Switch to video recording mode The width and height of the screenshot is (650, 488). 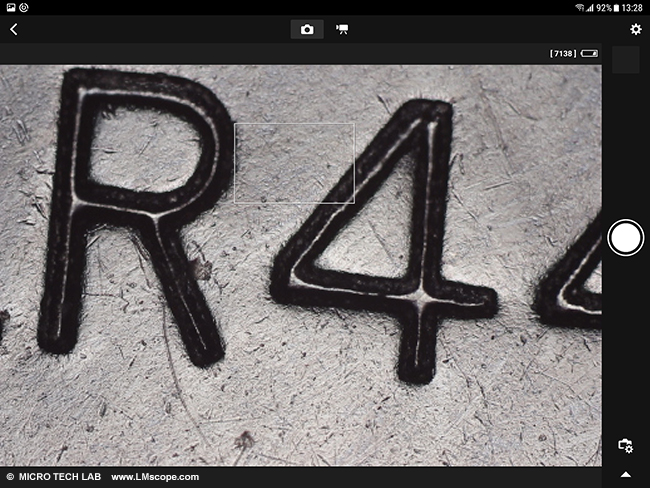pos(342,30)
